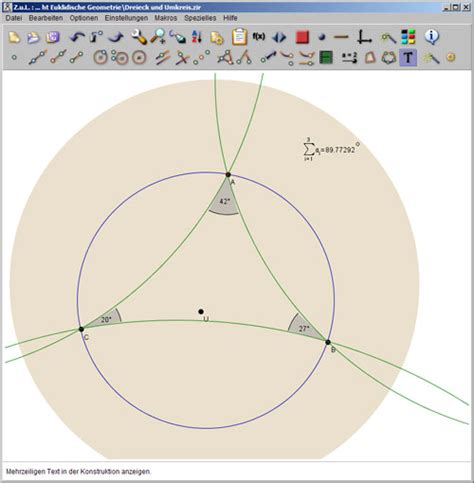Select the segment tool
This screenshot has width=474, height=483.
pos(77,57)
